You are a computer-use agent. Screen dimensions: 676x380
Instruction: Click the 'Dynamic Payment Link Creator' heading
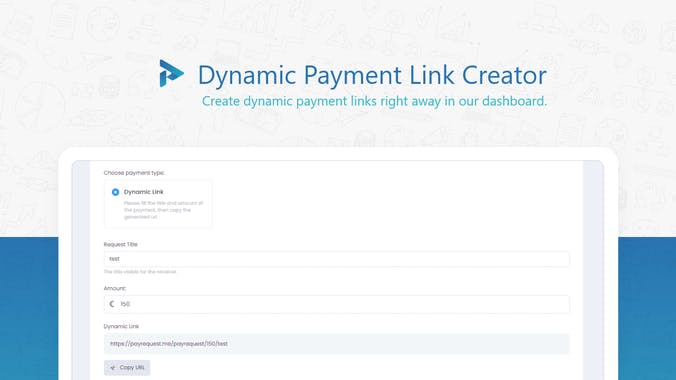coord(372,75)
